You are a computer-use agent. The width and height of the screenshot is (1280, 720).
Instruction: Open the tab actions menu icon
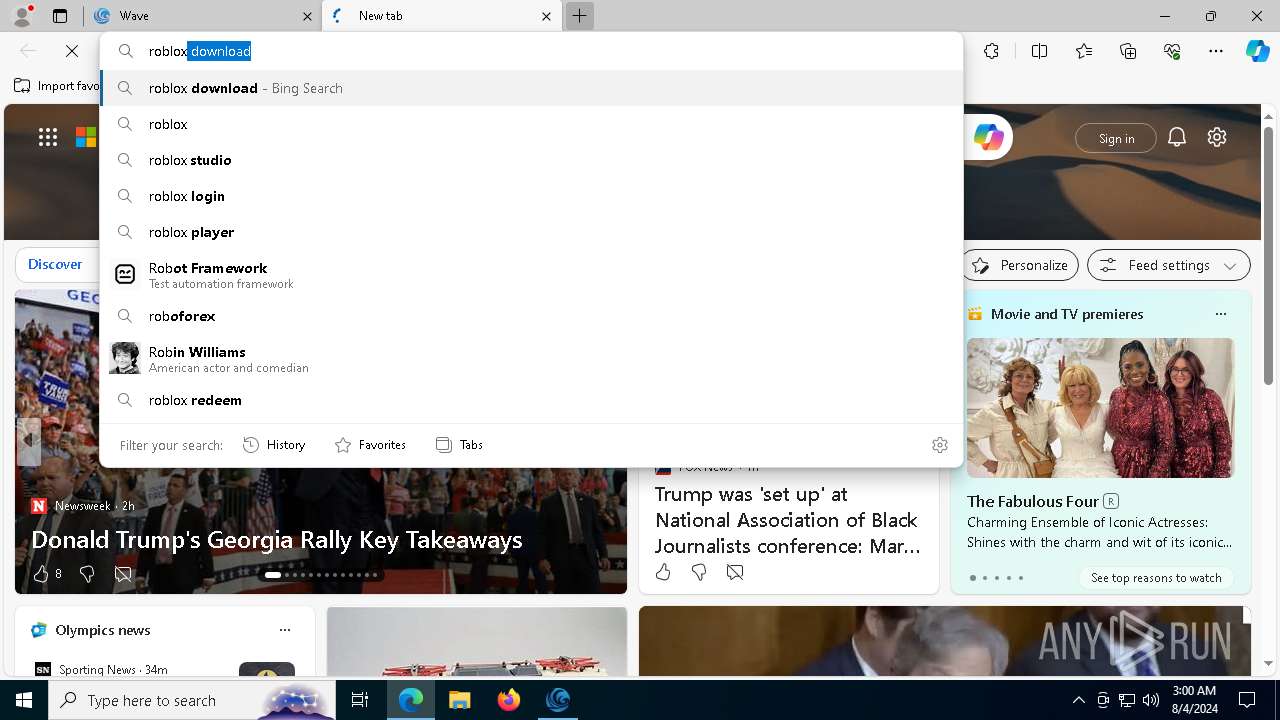[60, 16]
